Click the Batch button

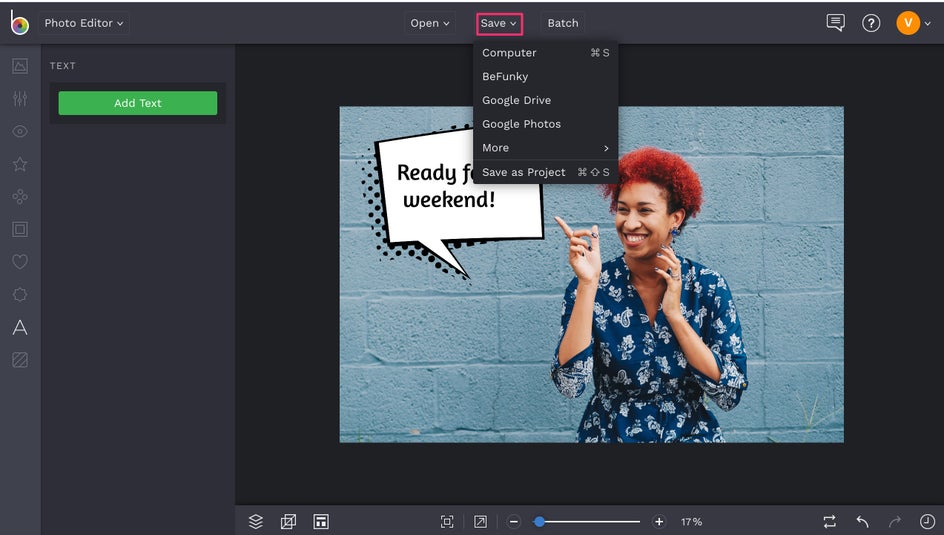pyautogui.click(x=563, y=23)
